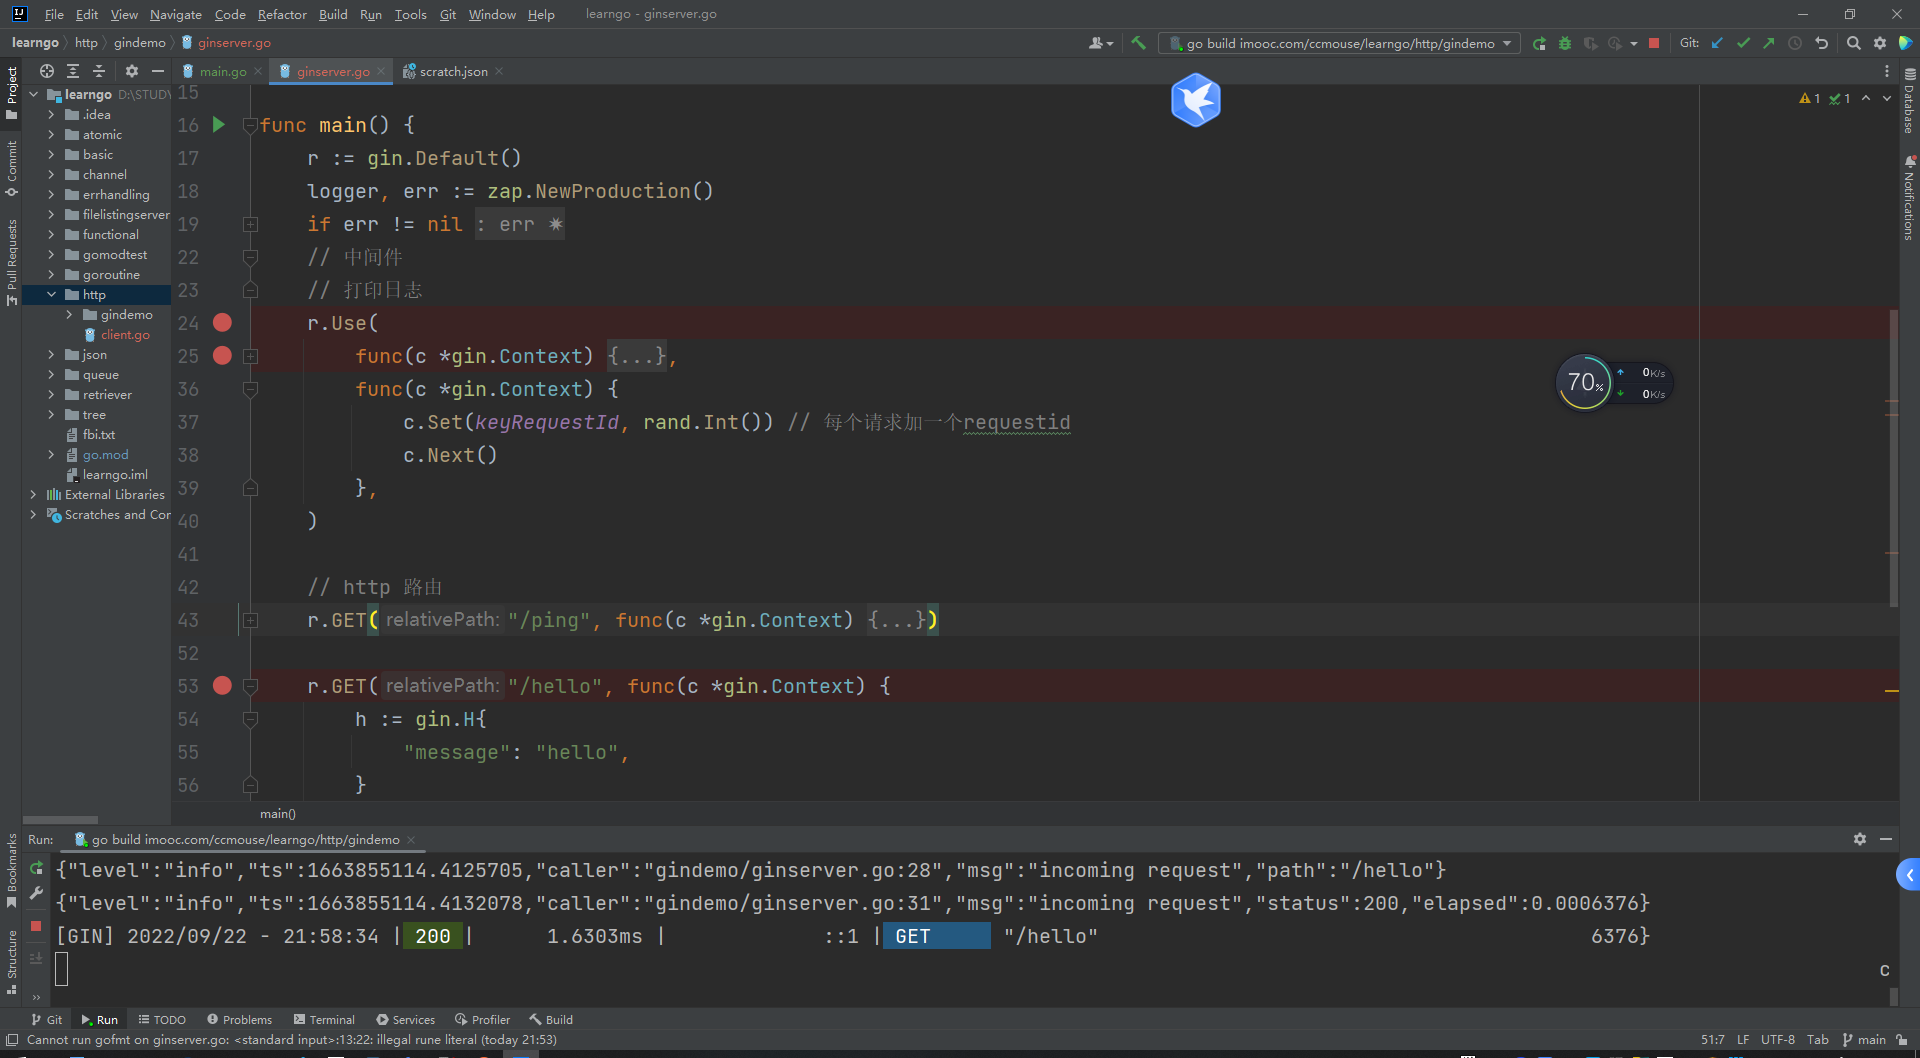Click the main Git branch in status bar
The height and width of the screenshot is (1058, 1920).
coord(1864,1039)
